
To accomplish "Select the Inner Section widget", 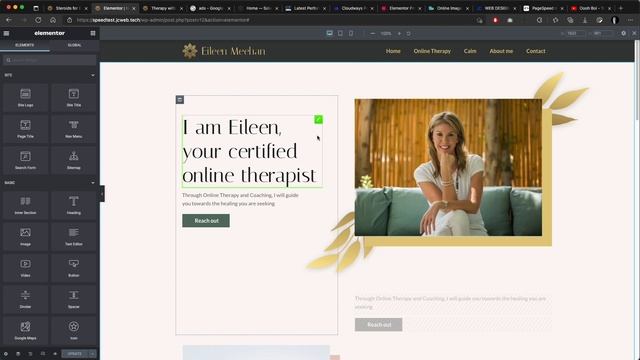I will pos(25,205).
